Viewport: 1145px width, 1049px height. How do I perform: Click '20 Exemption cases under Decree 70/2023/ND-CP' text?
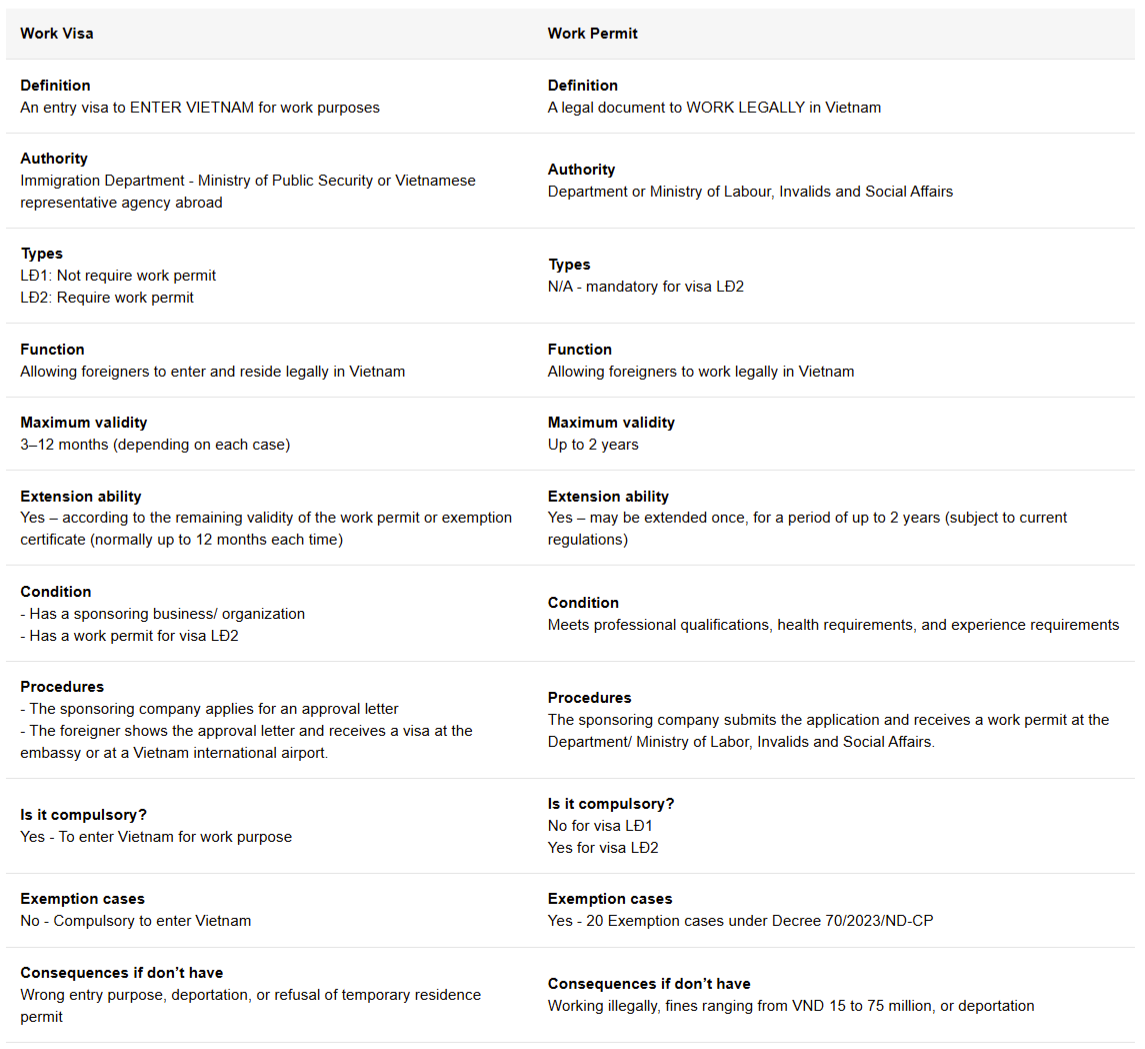[x=740, y=920]
